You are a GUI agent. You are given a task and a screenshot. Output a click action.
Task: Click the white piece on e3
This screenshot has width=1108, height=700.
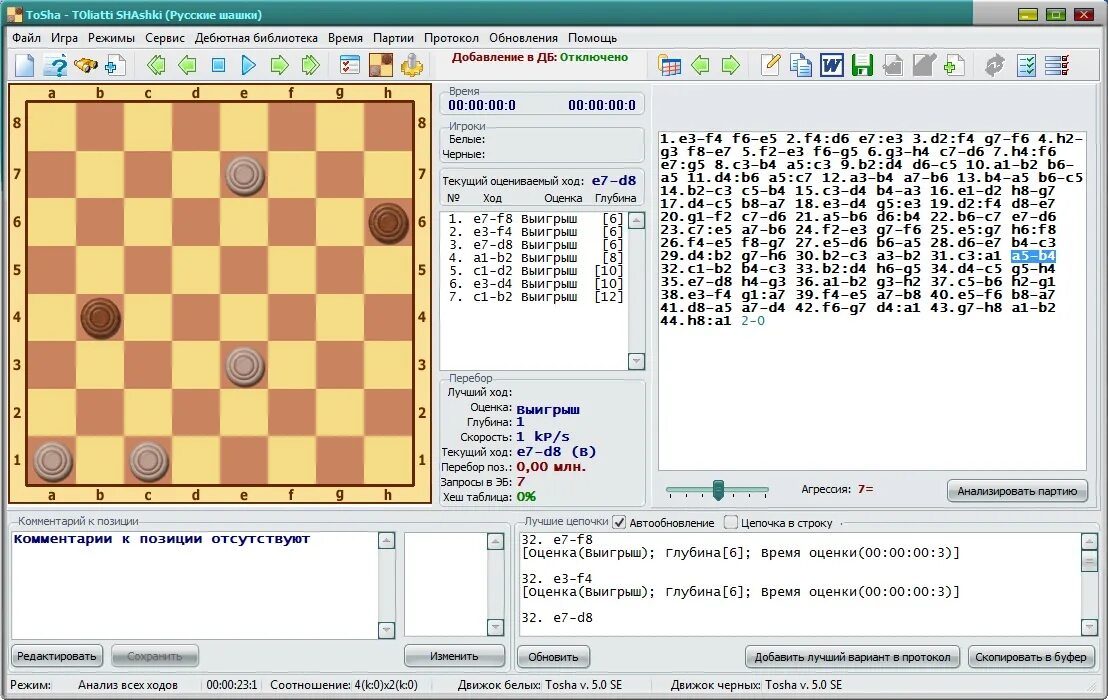pyautogui.click(x=244, y=366)
